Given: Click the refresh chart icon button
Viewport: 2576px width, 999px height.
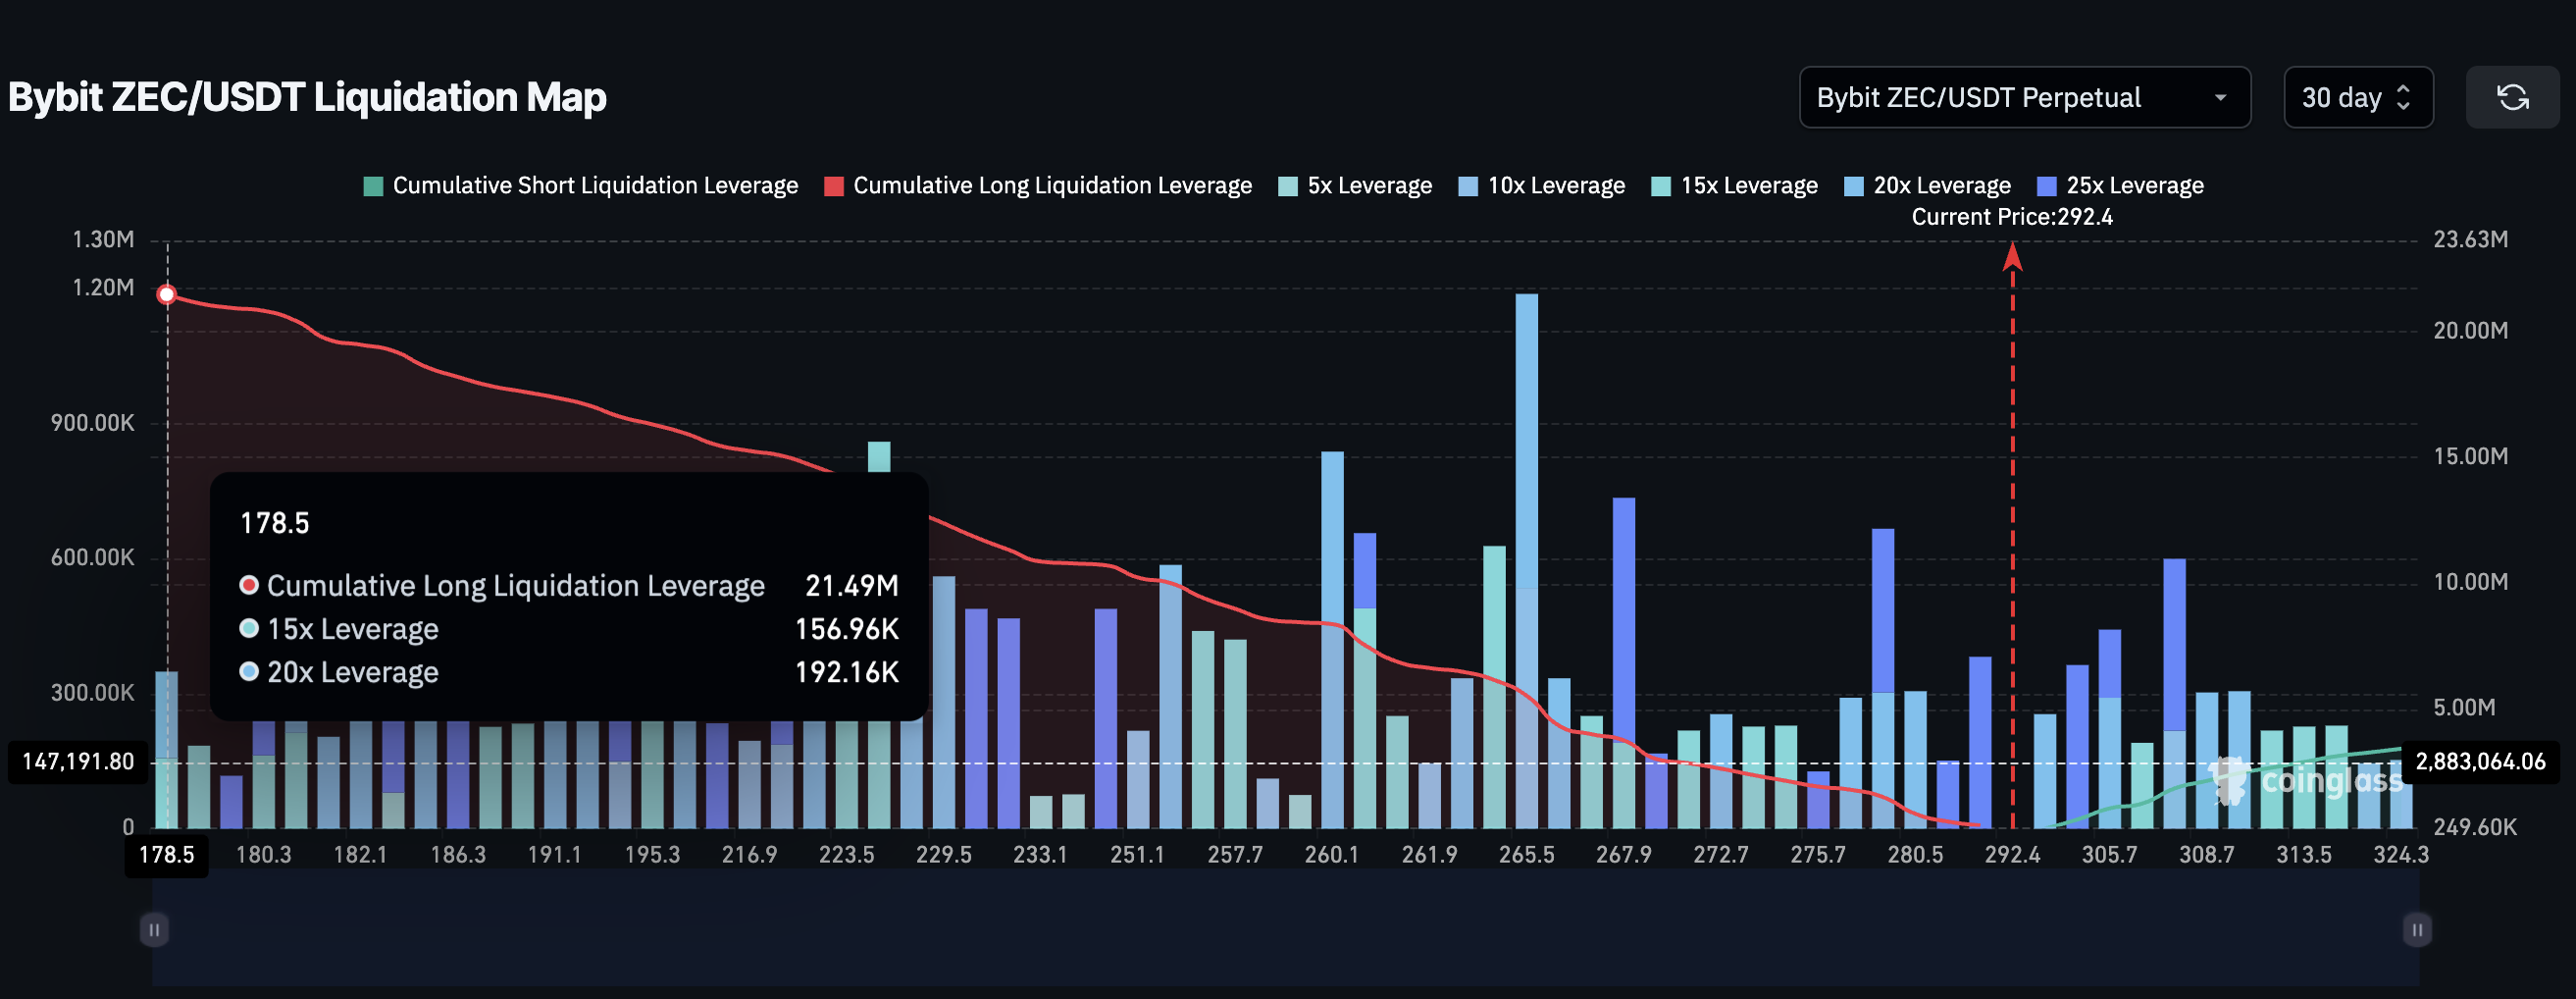Looking at the screenshot, I should tap(2512, 97).
